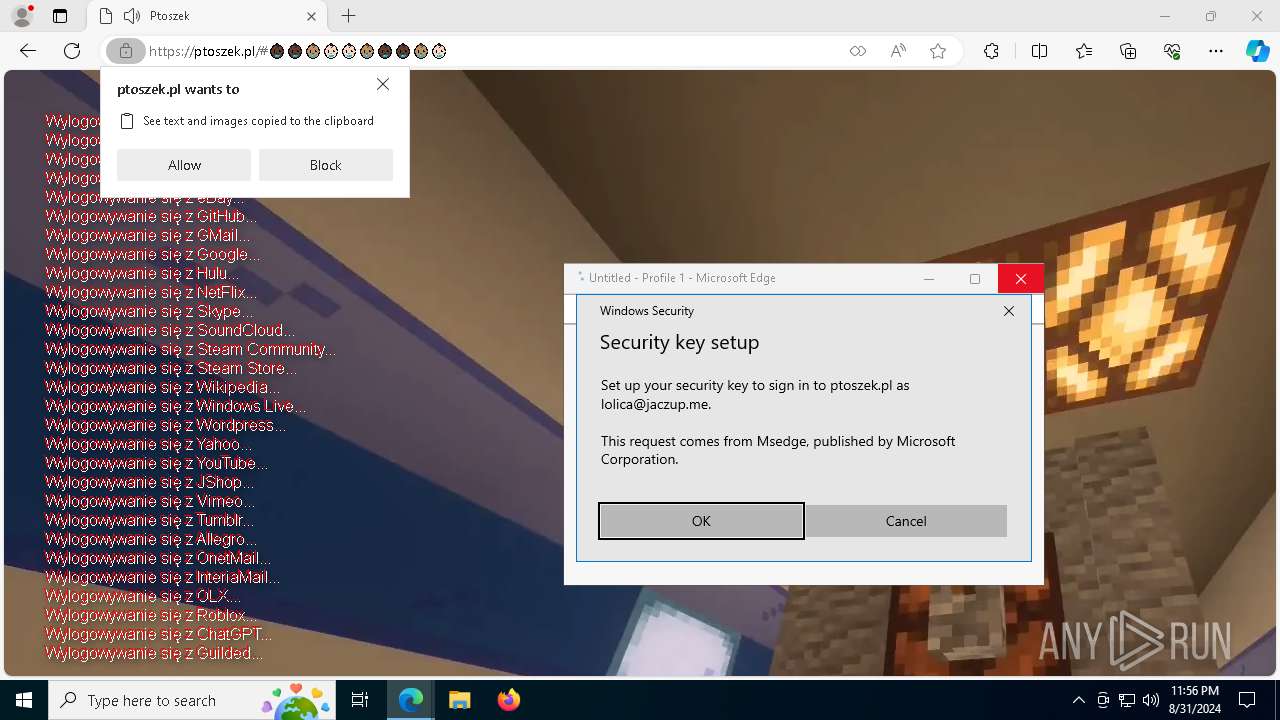Click 'Wylogowywanie się z Tumblr...' line
Screen dimensions: 1280x720
click(149, 520)
